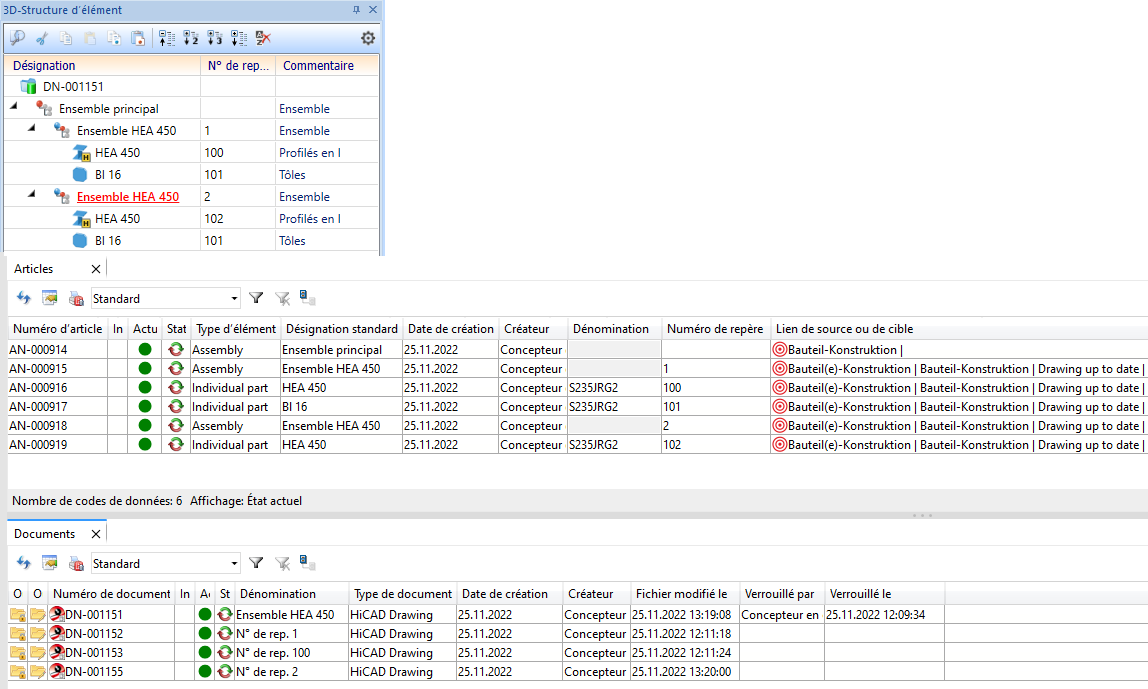Image resolution: width=1148 pixels, height=689 pixels.
Task: Close the Articles tab
Action: [96, 269]
